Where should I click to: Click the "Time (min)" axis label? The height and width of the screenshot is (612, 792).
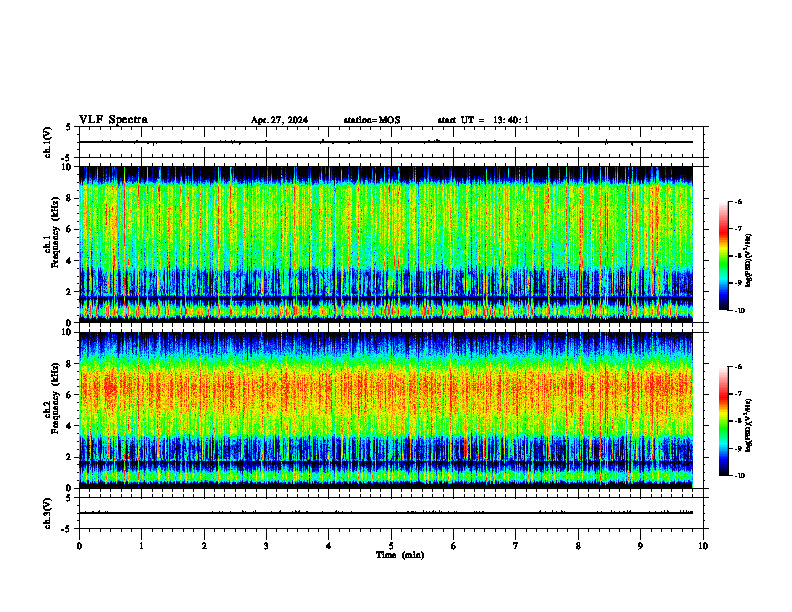point(400,555)
